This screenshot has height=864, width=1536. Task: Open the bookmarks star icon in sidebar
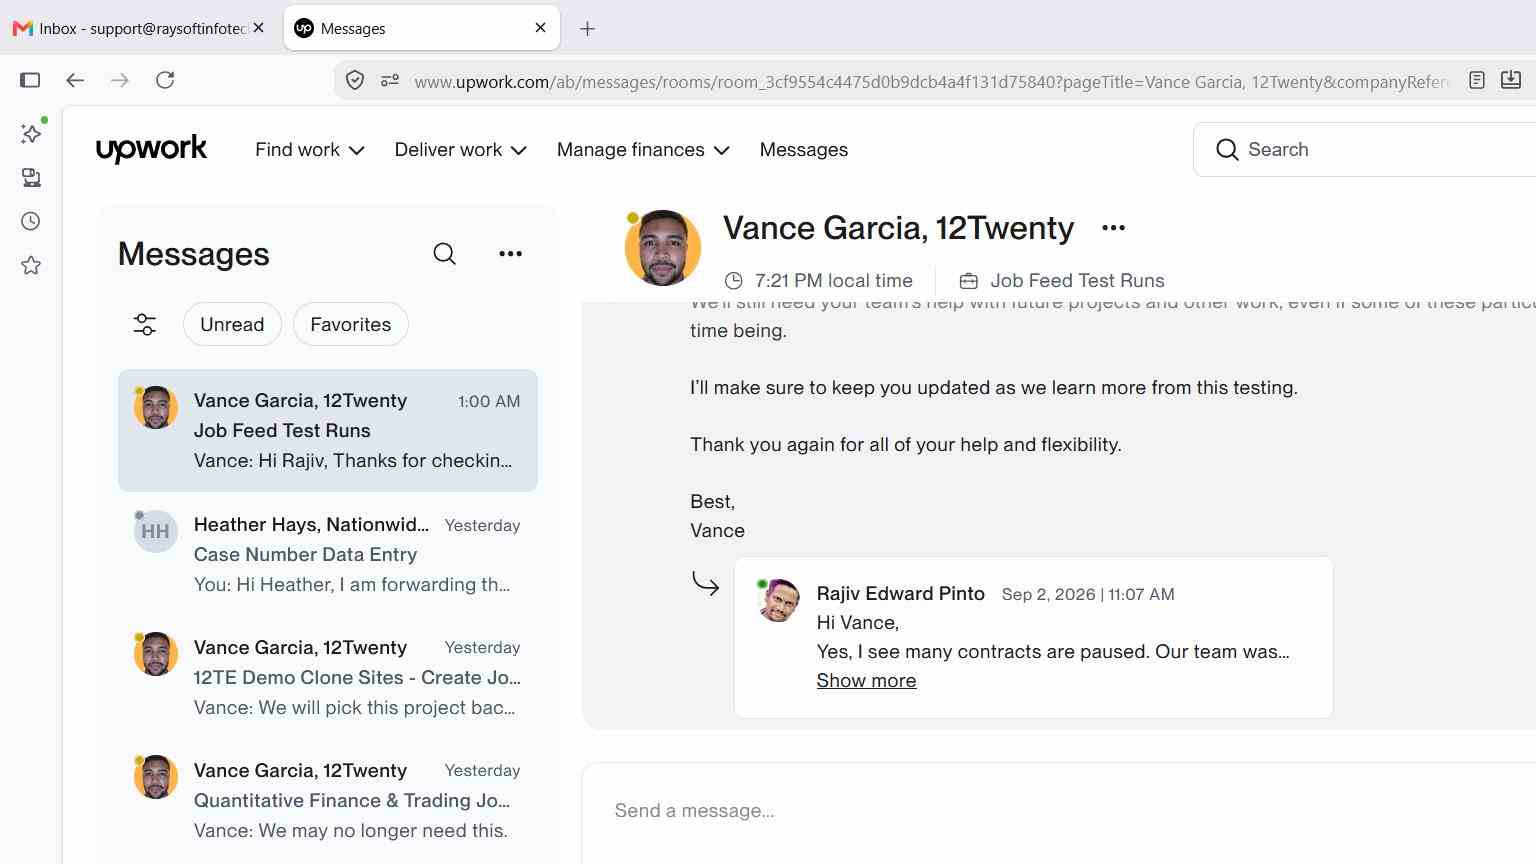tap(31, 266)
